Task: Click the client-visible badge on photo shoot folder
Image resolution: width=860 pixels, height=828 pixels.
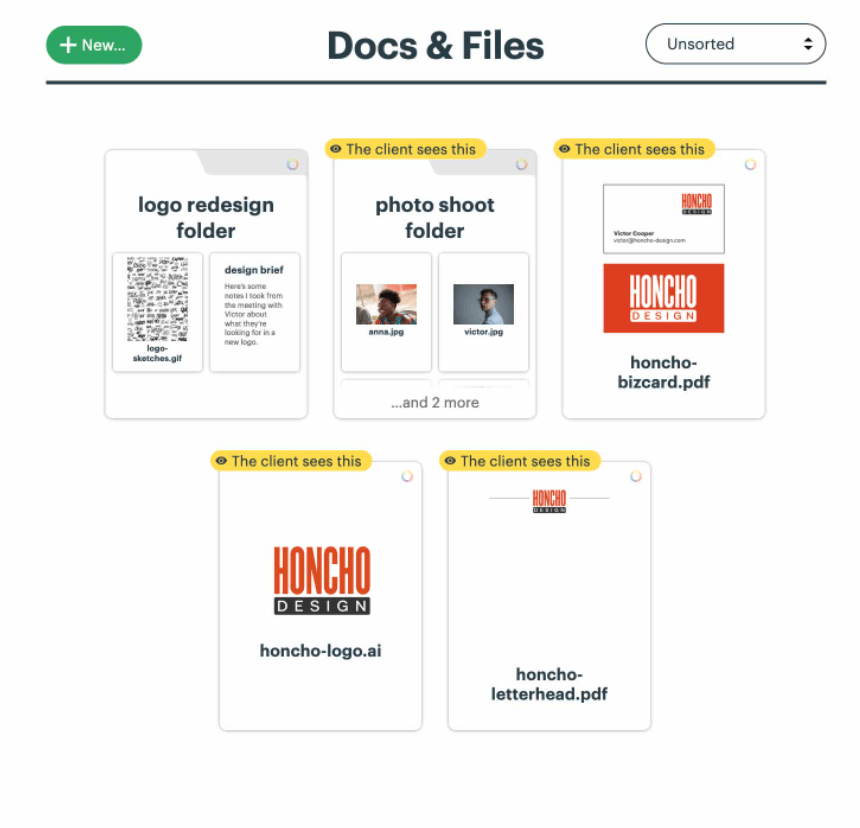Action: pos(405,149)
